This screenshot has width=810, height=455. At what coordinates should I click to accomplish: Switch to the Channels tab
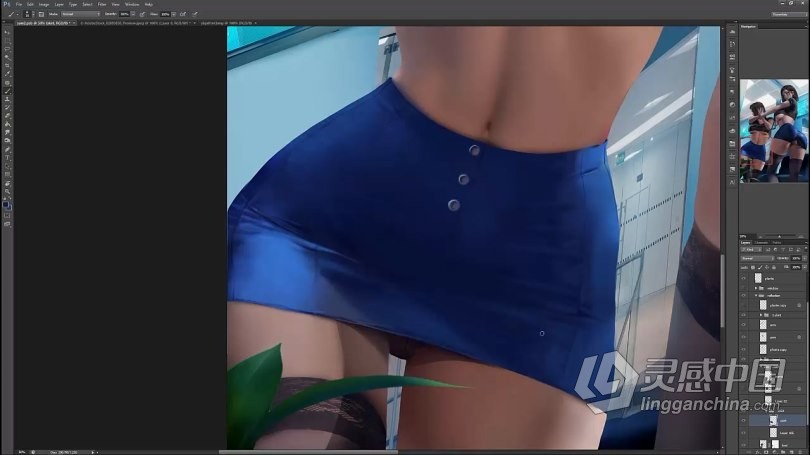pyautogui.click(x=761, y=242)
